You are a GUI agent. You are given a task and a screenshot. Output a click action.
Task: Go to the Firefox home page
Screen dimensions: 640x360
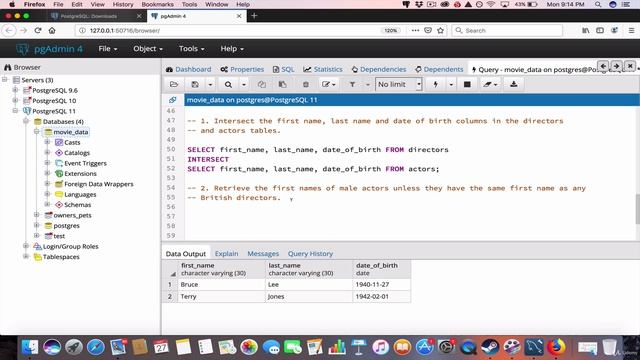click(52, 30)
